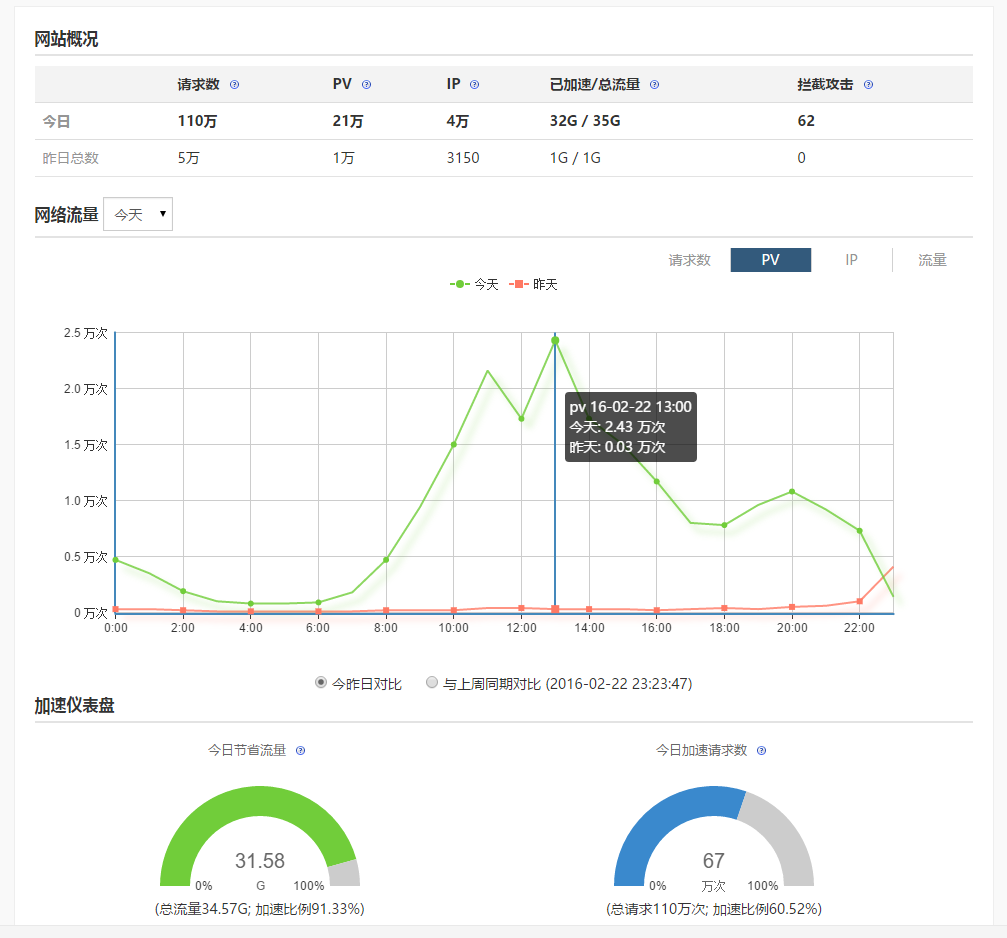Open the 请求数 help tooltip icon
Screen dimensions: 1007x938
(x=235, y=85)
